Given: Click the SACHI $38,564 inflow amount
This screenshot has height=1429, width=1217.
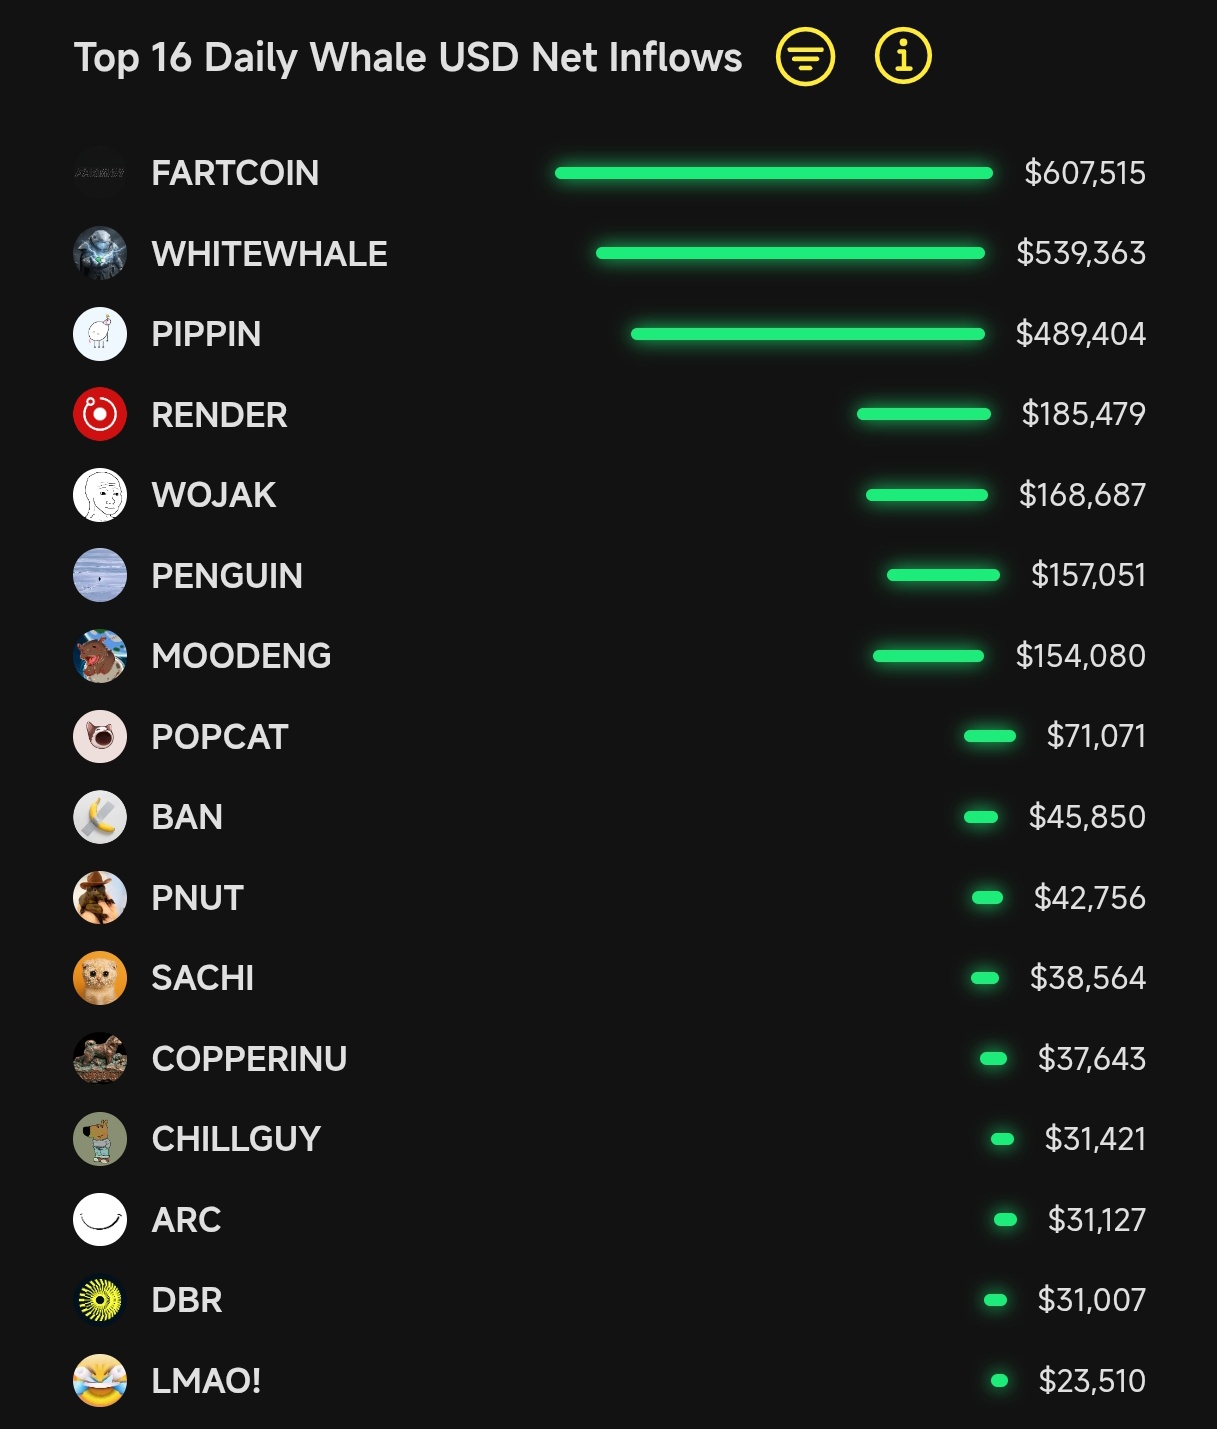Looking at the screenshot, I should [x=1087, y=978].
